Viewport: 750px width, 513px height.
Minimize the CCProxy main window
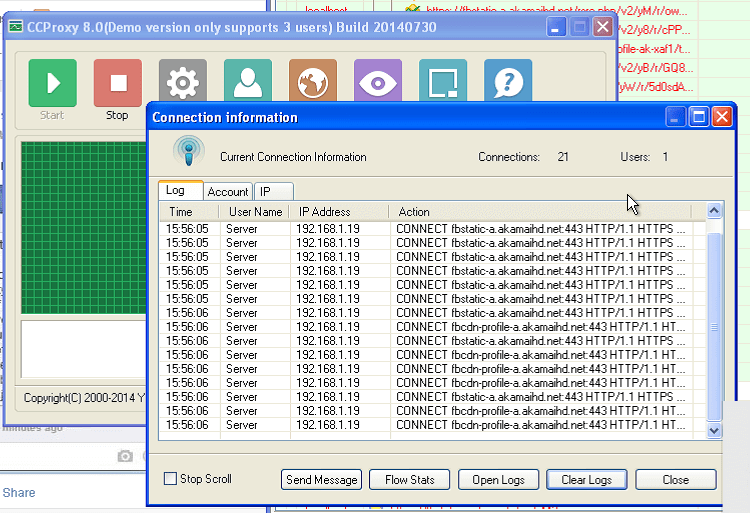pyautogui.click(x=556, y=27)
